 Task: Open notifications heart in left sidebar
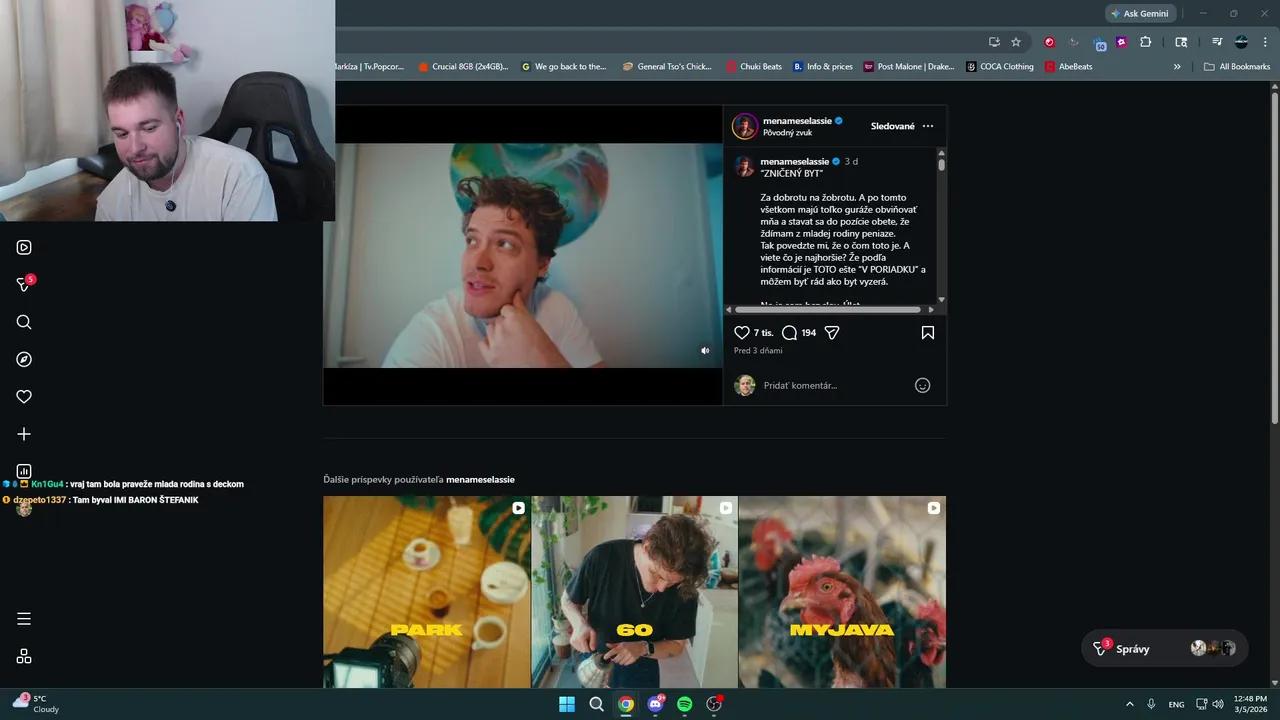tap(24, 397)
